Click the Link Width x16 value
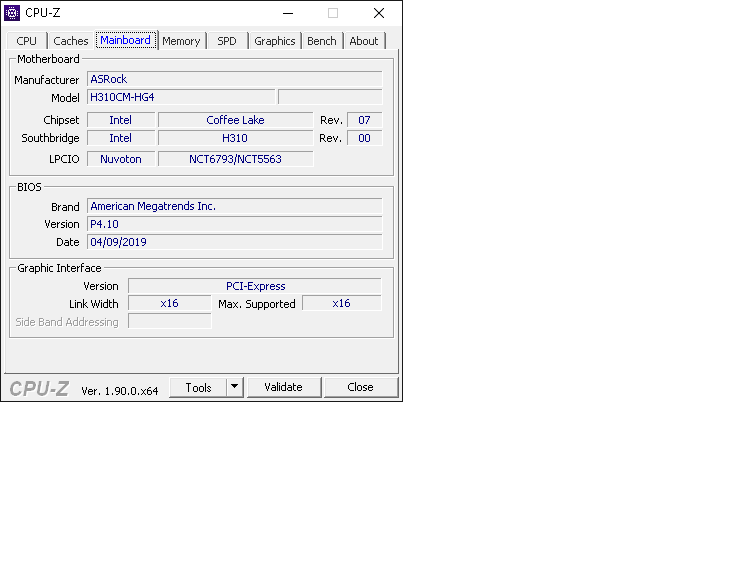The image size is (752, 564). pos(170,304)
